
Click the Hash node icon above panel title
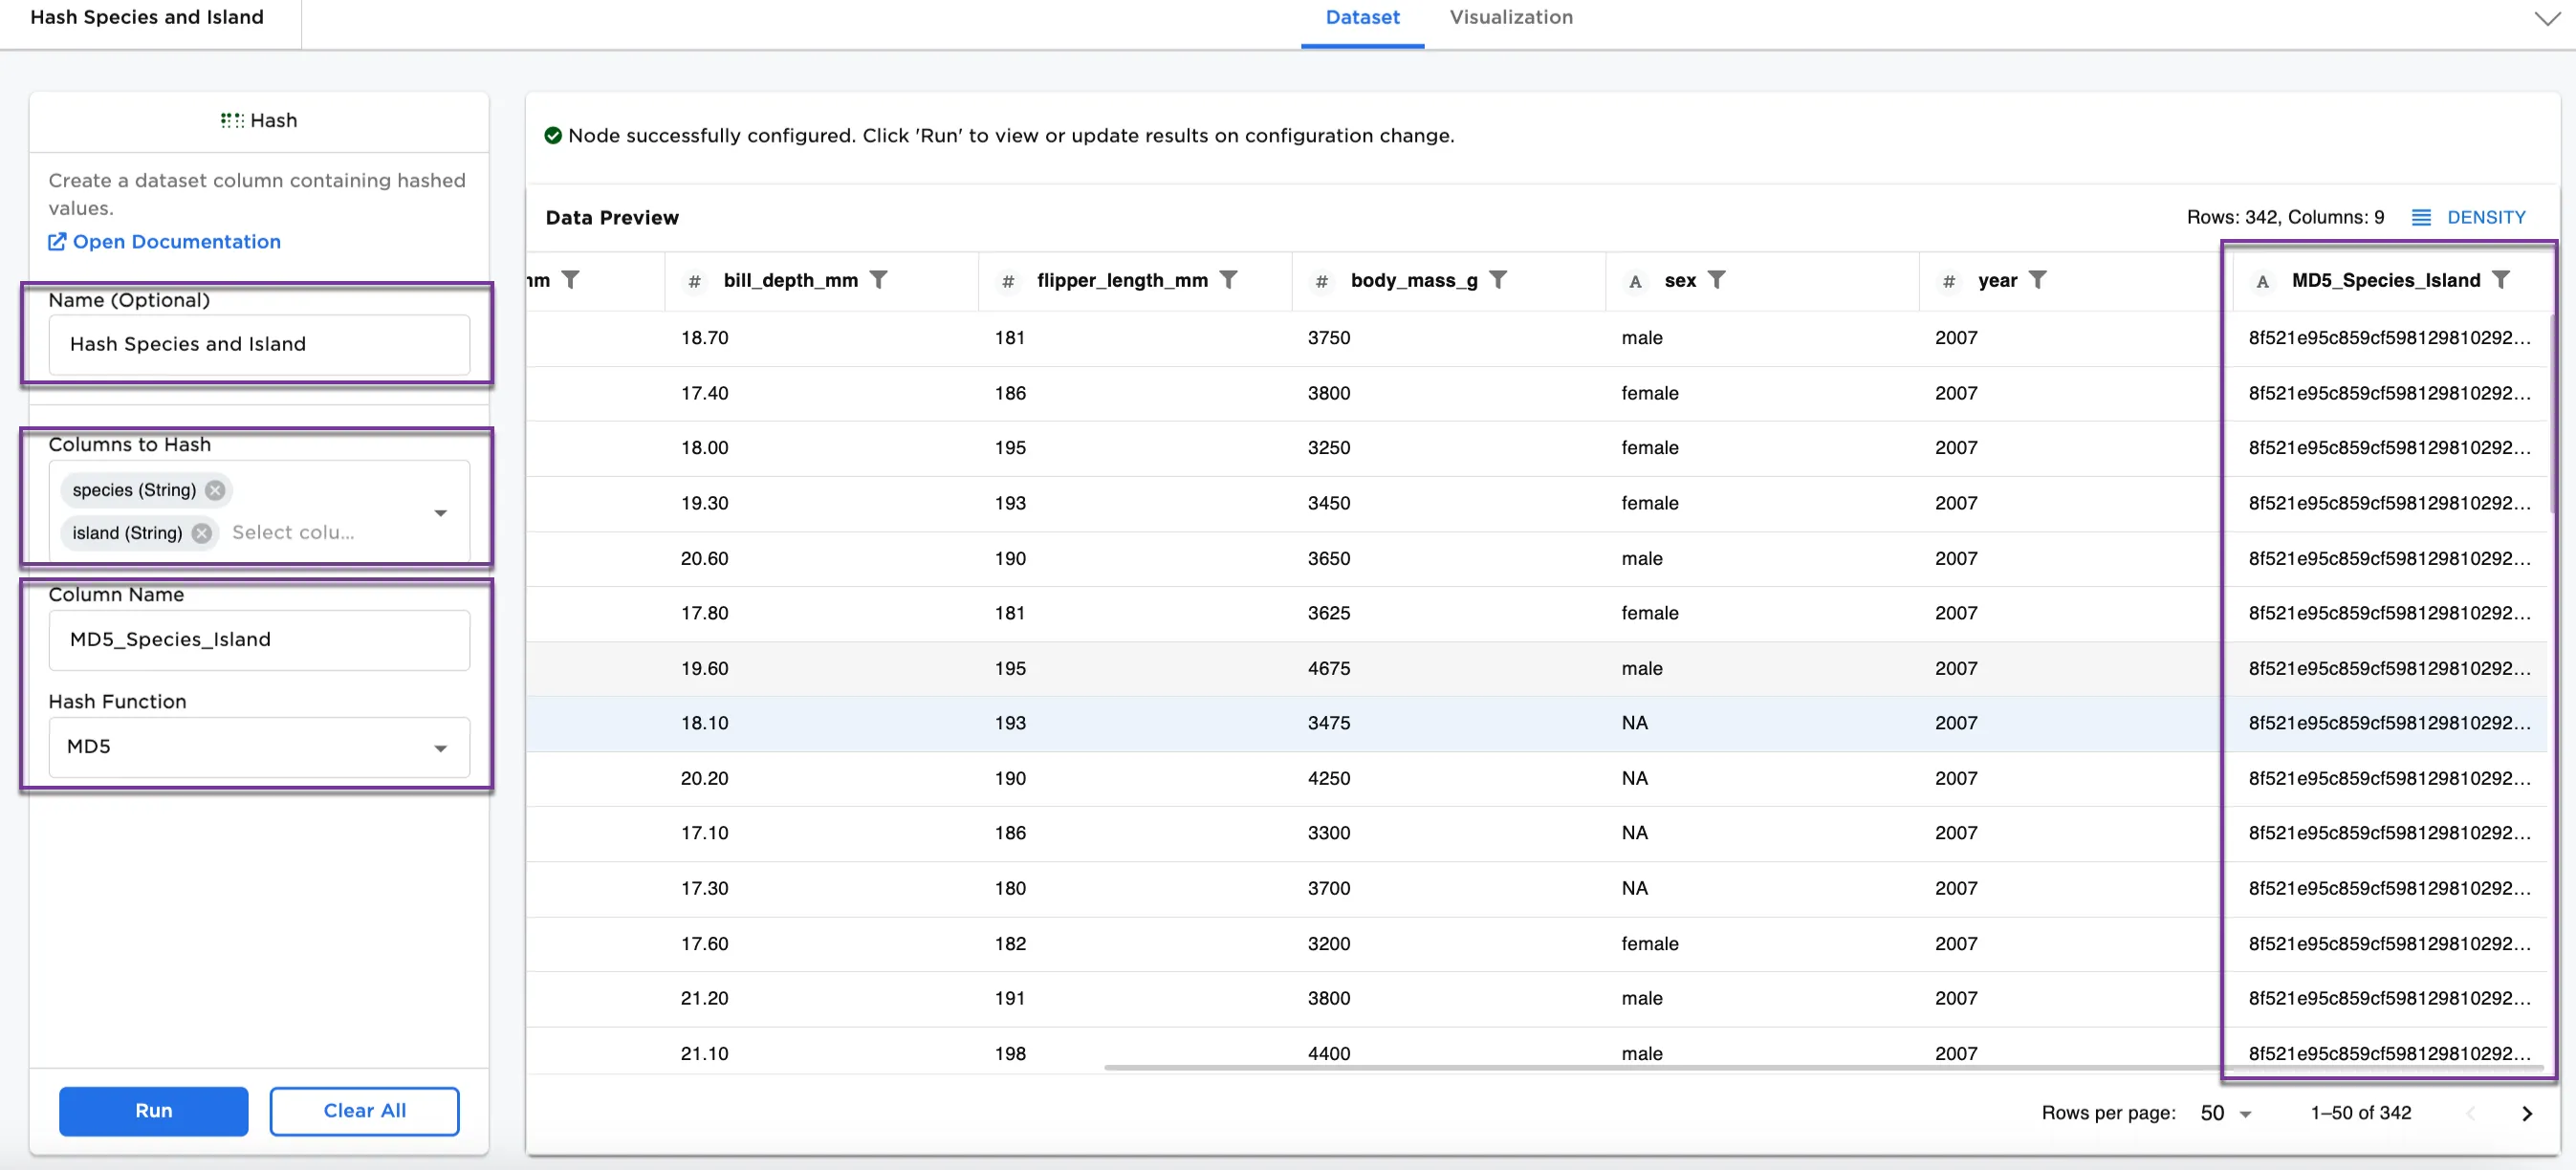click(x=231, y=120)
